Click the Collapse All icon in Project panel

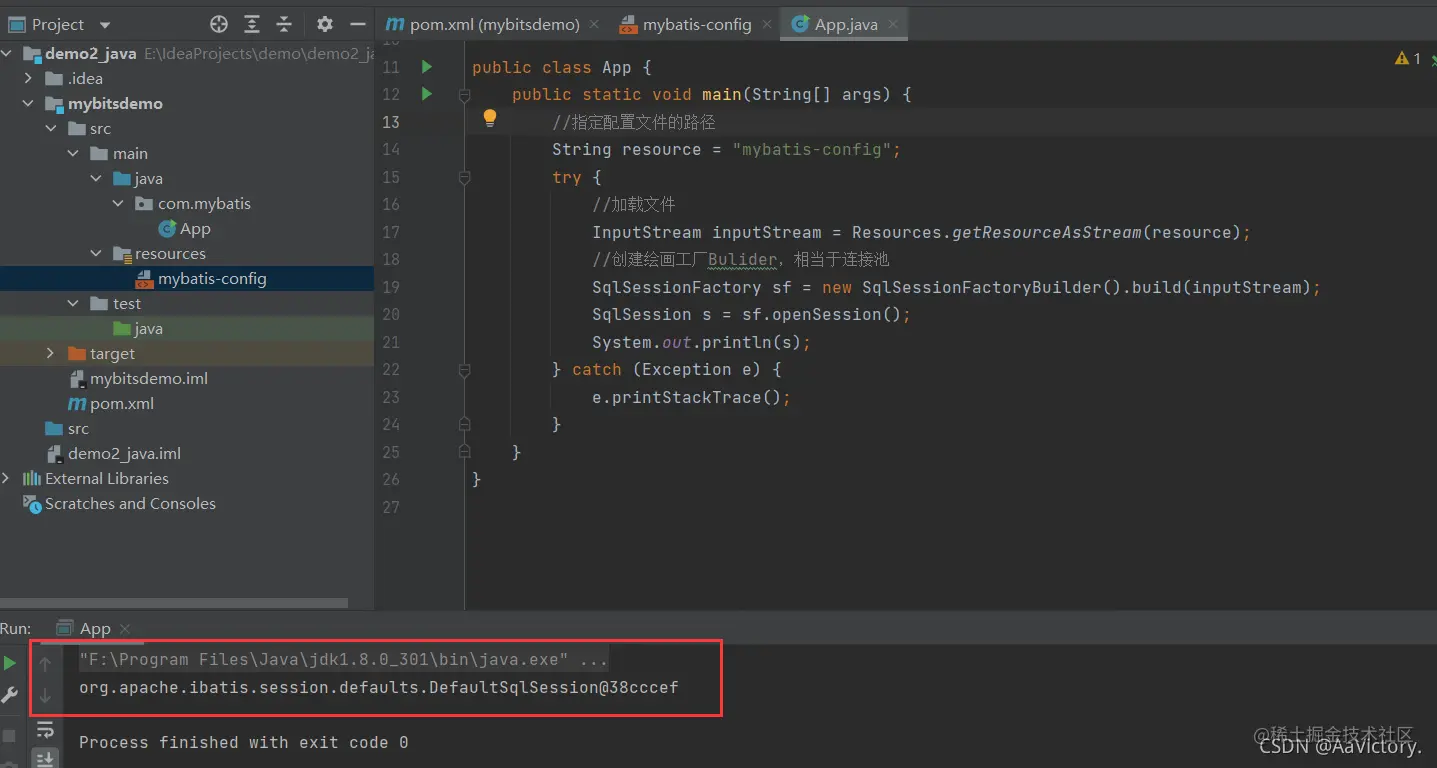coord(284,24)
